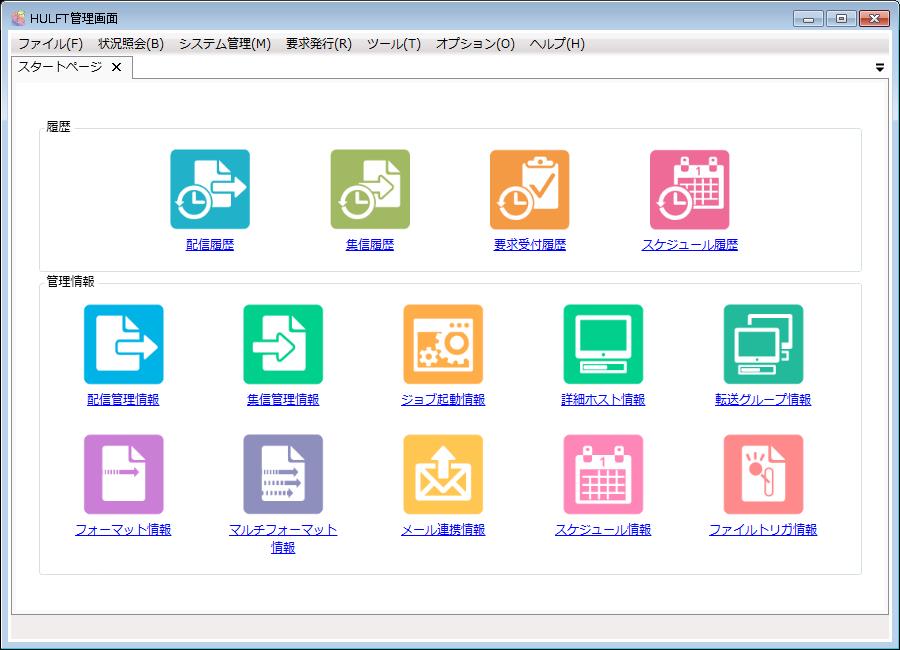This screenshot has width=900, height=650.
Task: Open the ヘルプ(H) menu
Action: pyautogui.click(x=557, y=44)
